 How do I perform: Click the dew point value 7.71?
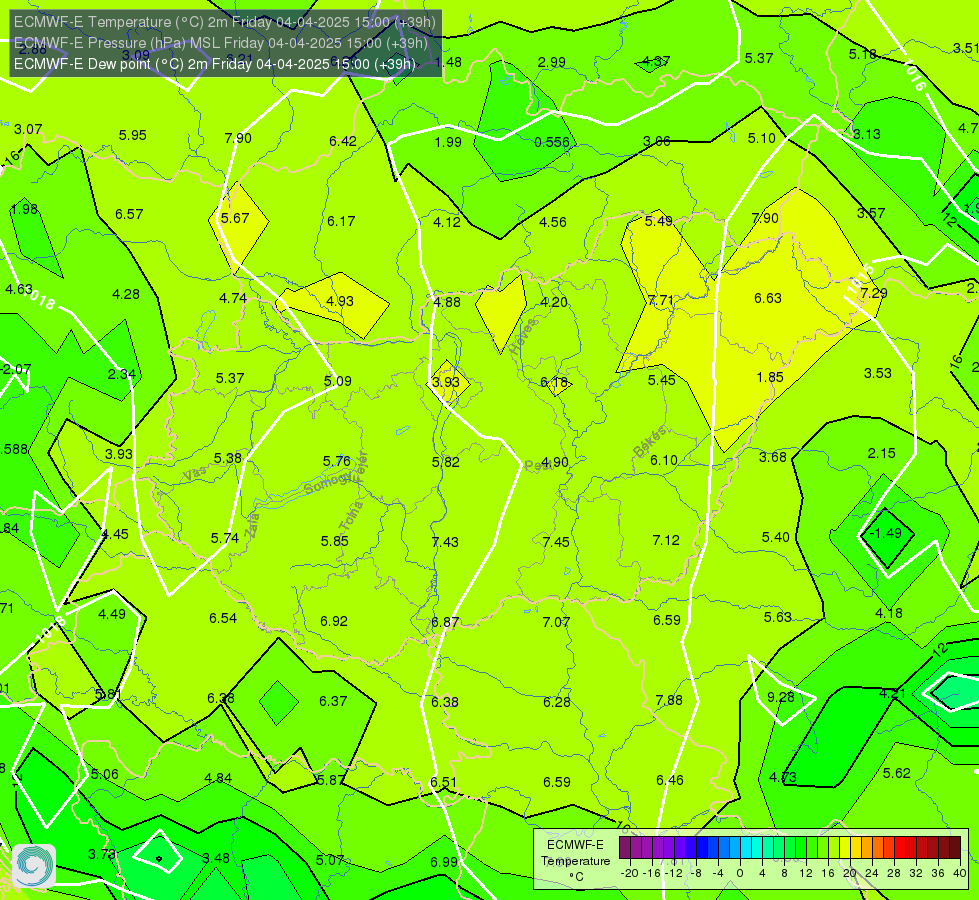pyautogui.click(x=661, y=300)
